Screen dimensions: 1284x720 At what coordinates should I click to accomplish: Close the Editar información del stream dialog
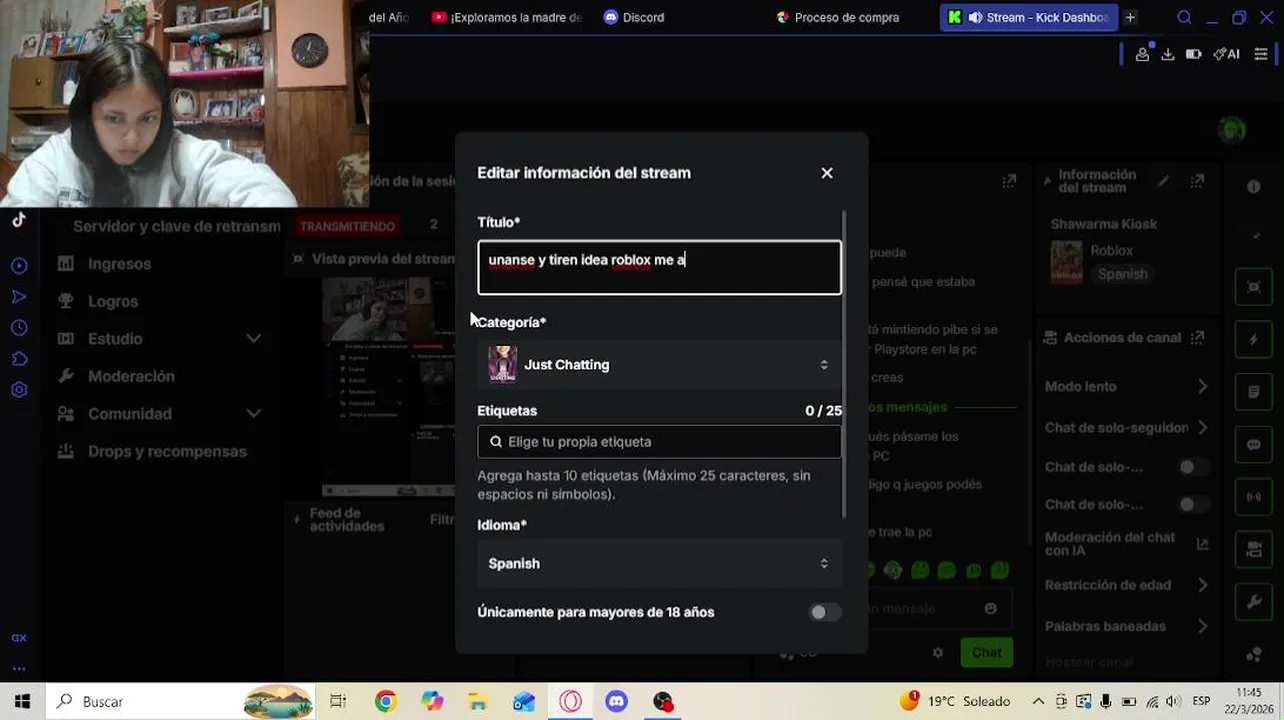pos(827,173)
